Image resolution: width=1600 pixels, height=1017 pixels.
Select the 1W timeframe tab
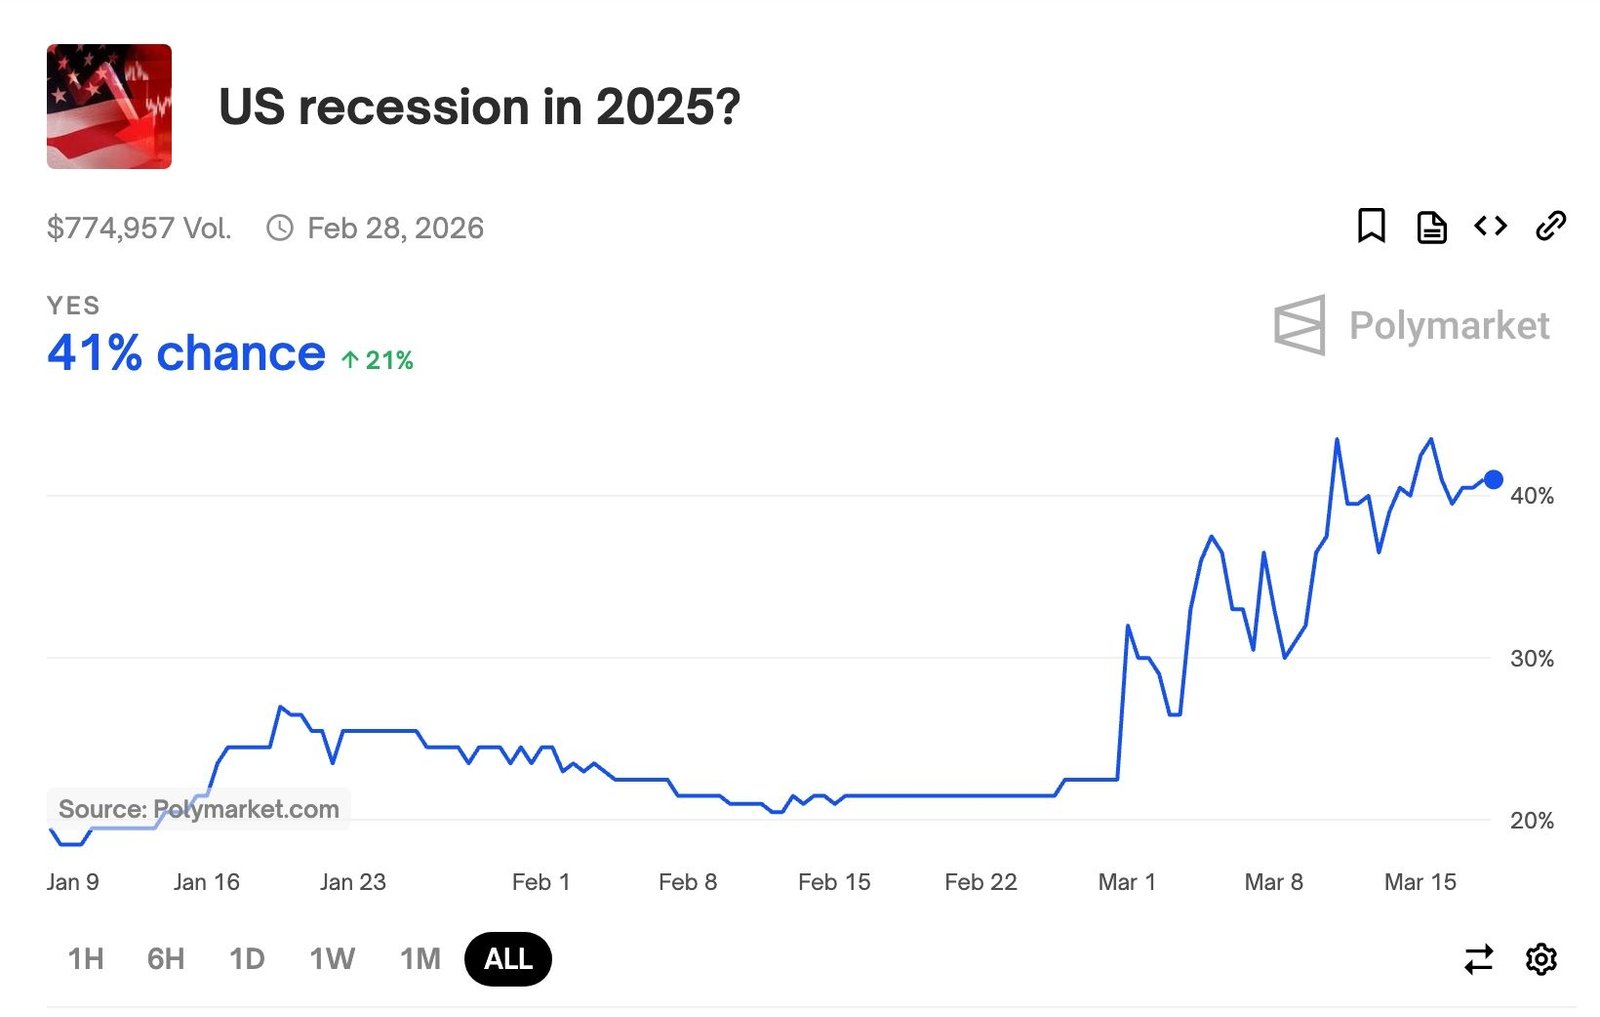(331, 958)
